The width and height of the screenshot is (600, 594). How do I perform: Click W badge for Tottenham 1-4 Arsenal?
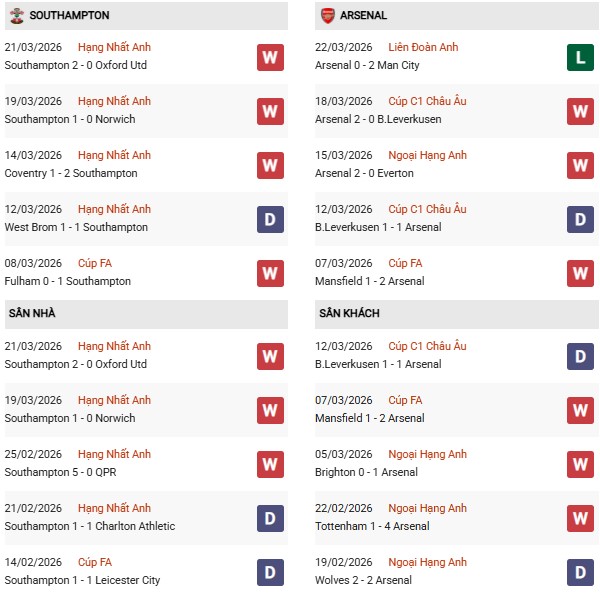point(580,518)
